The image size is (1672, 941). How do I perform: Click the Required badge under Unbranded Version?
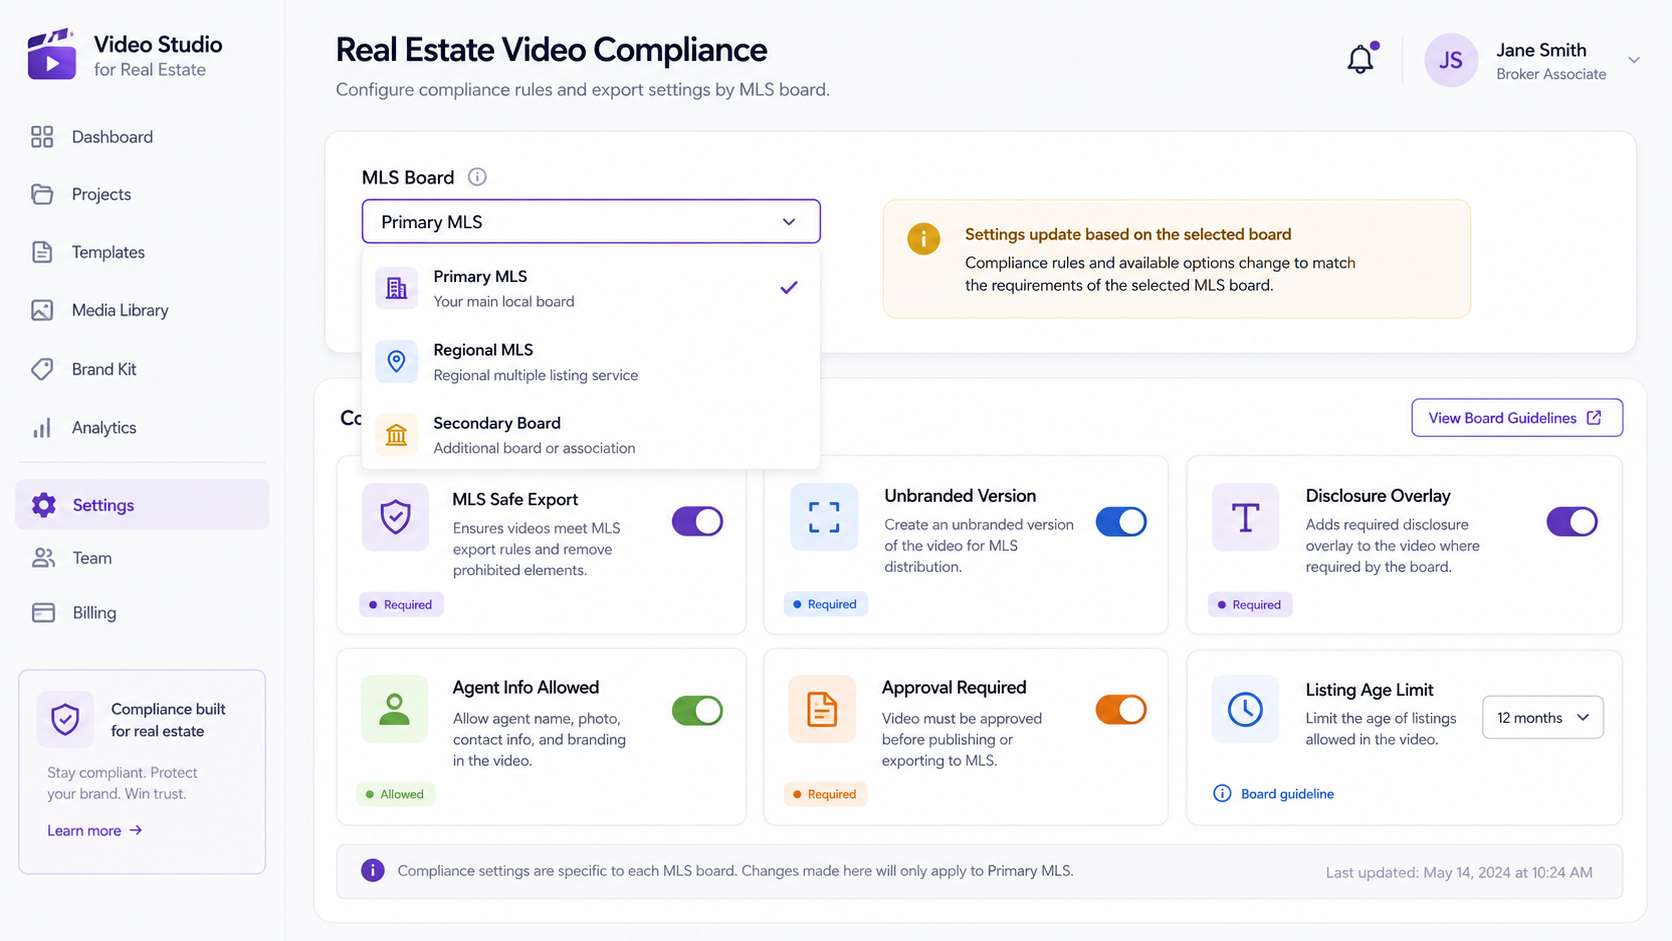point(825,604)
